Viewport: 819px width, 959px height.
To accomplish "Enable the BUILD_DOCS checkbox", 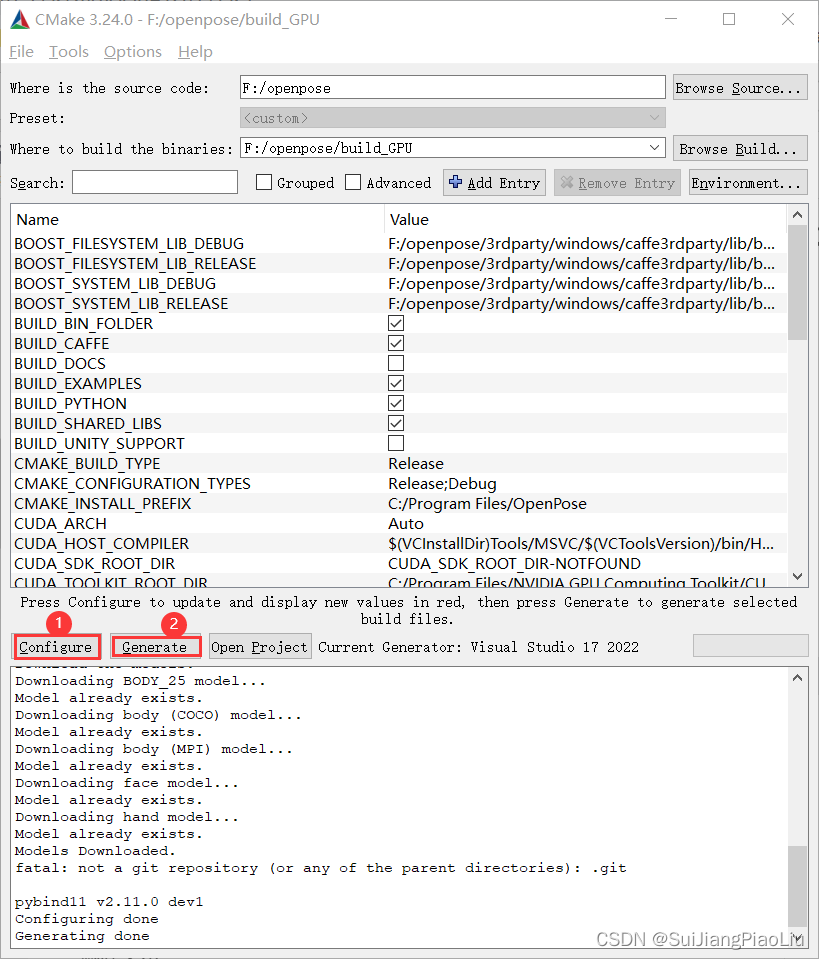I will click(396, 363).
